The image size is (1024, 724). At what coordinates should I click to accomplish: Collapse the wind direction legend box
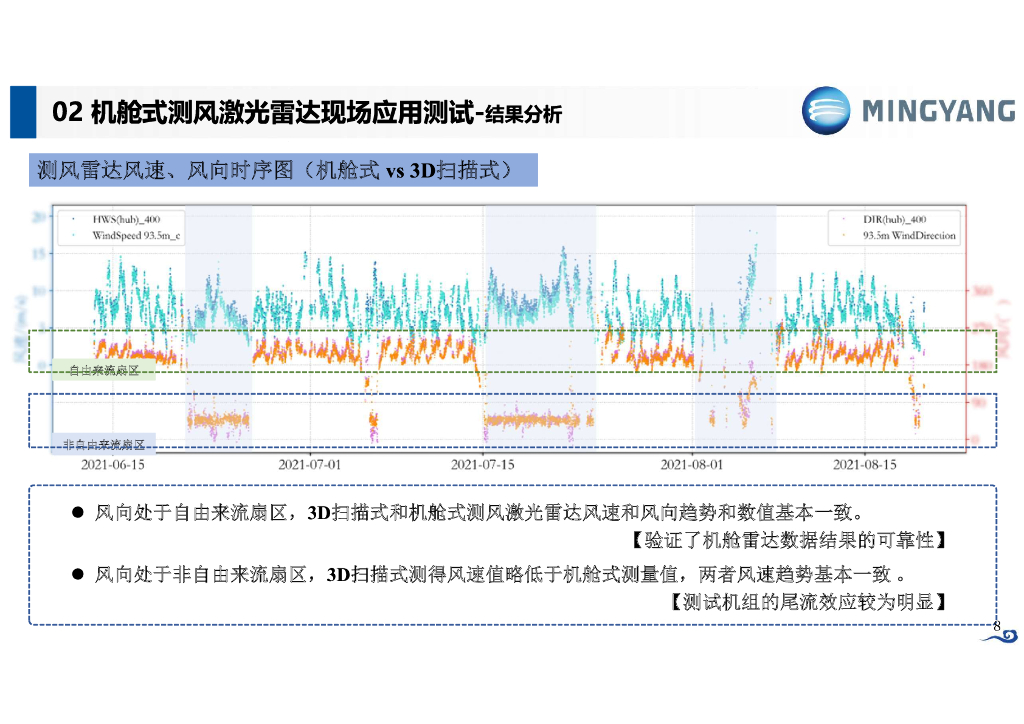893,226
